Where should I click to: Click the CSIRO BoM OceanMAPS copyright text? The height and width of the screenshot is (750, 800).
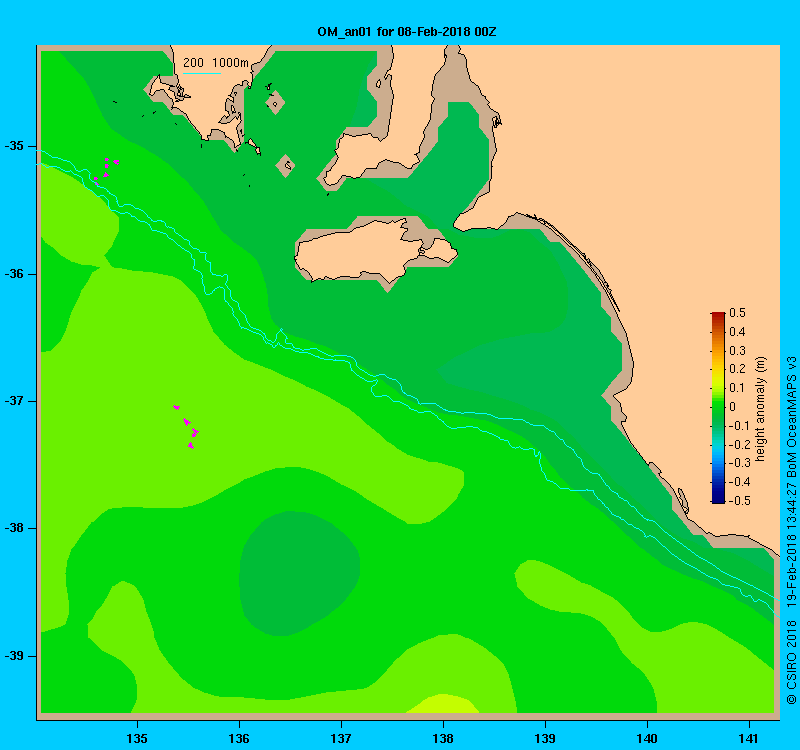tap(791, 530)
